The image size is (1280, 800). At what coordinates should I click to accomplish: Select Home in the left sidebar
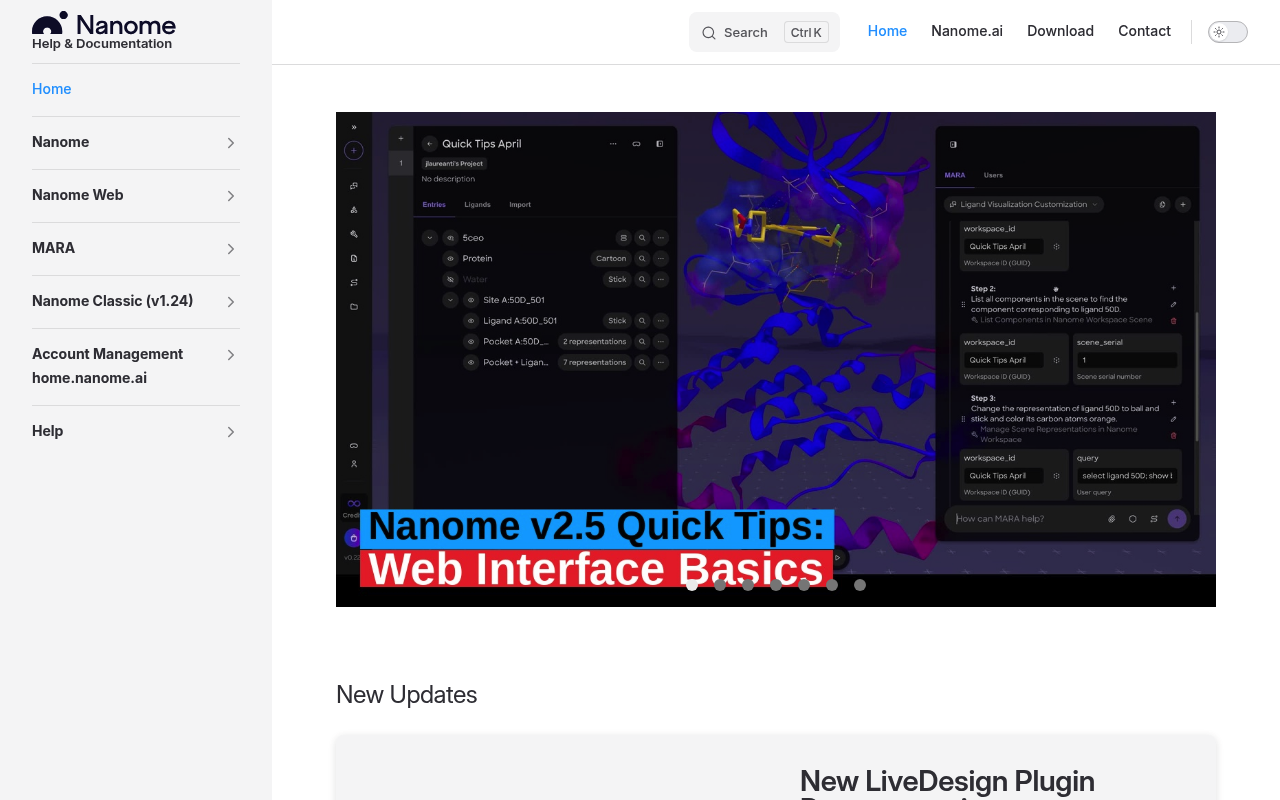(x=52, y=89)
